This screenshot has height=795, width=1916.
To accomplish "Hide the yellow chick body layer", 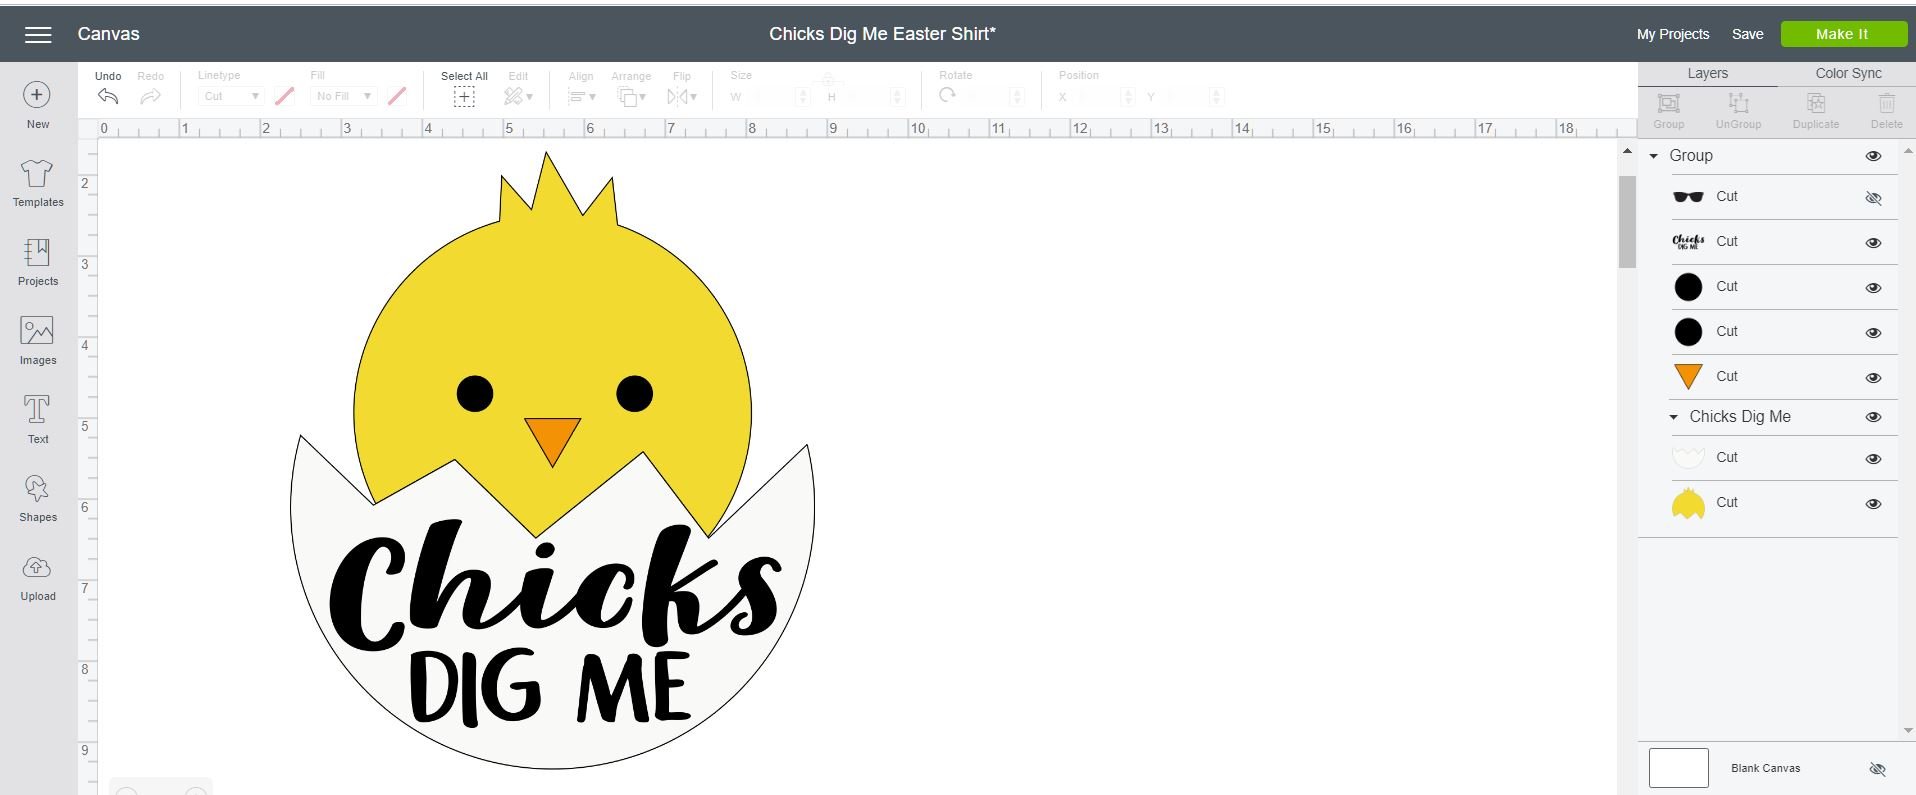I will click(x=1873, y=504).
